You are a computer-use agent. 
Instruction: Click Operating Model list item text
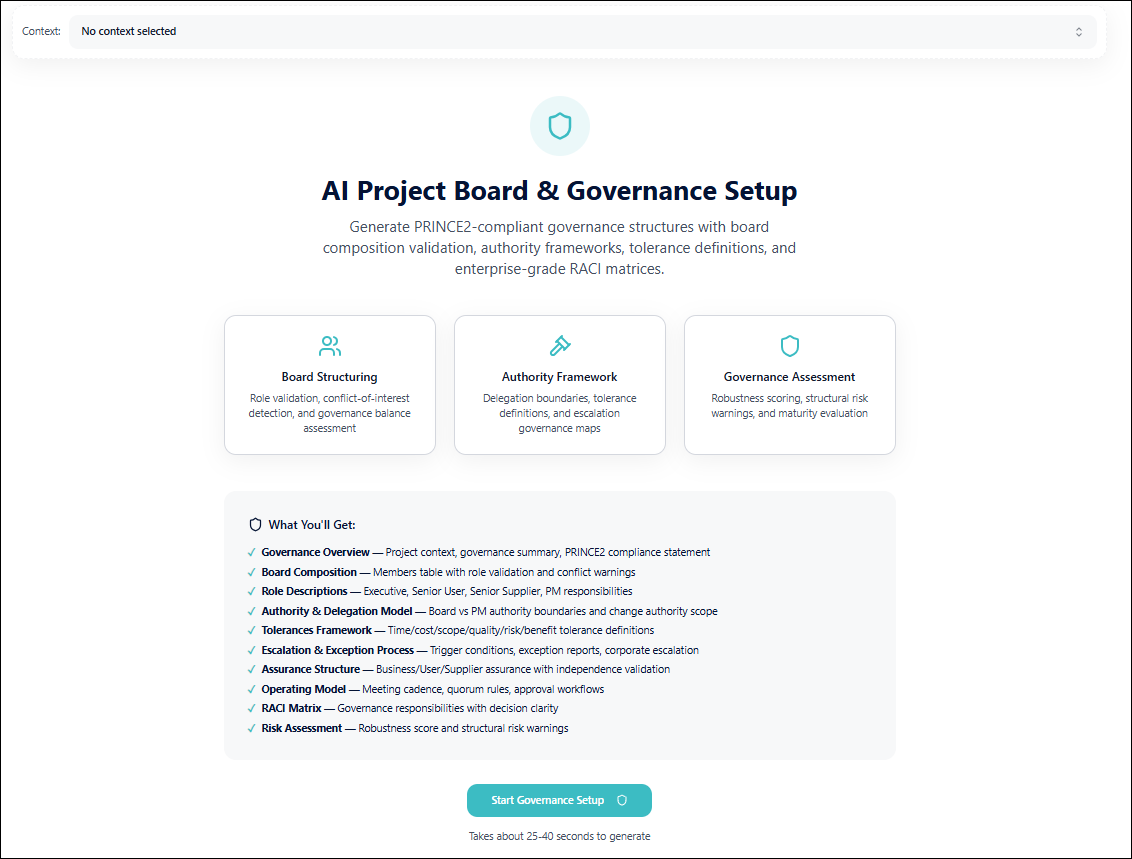coord(433,689)
